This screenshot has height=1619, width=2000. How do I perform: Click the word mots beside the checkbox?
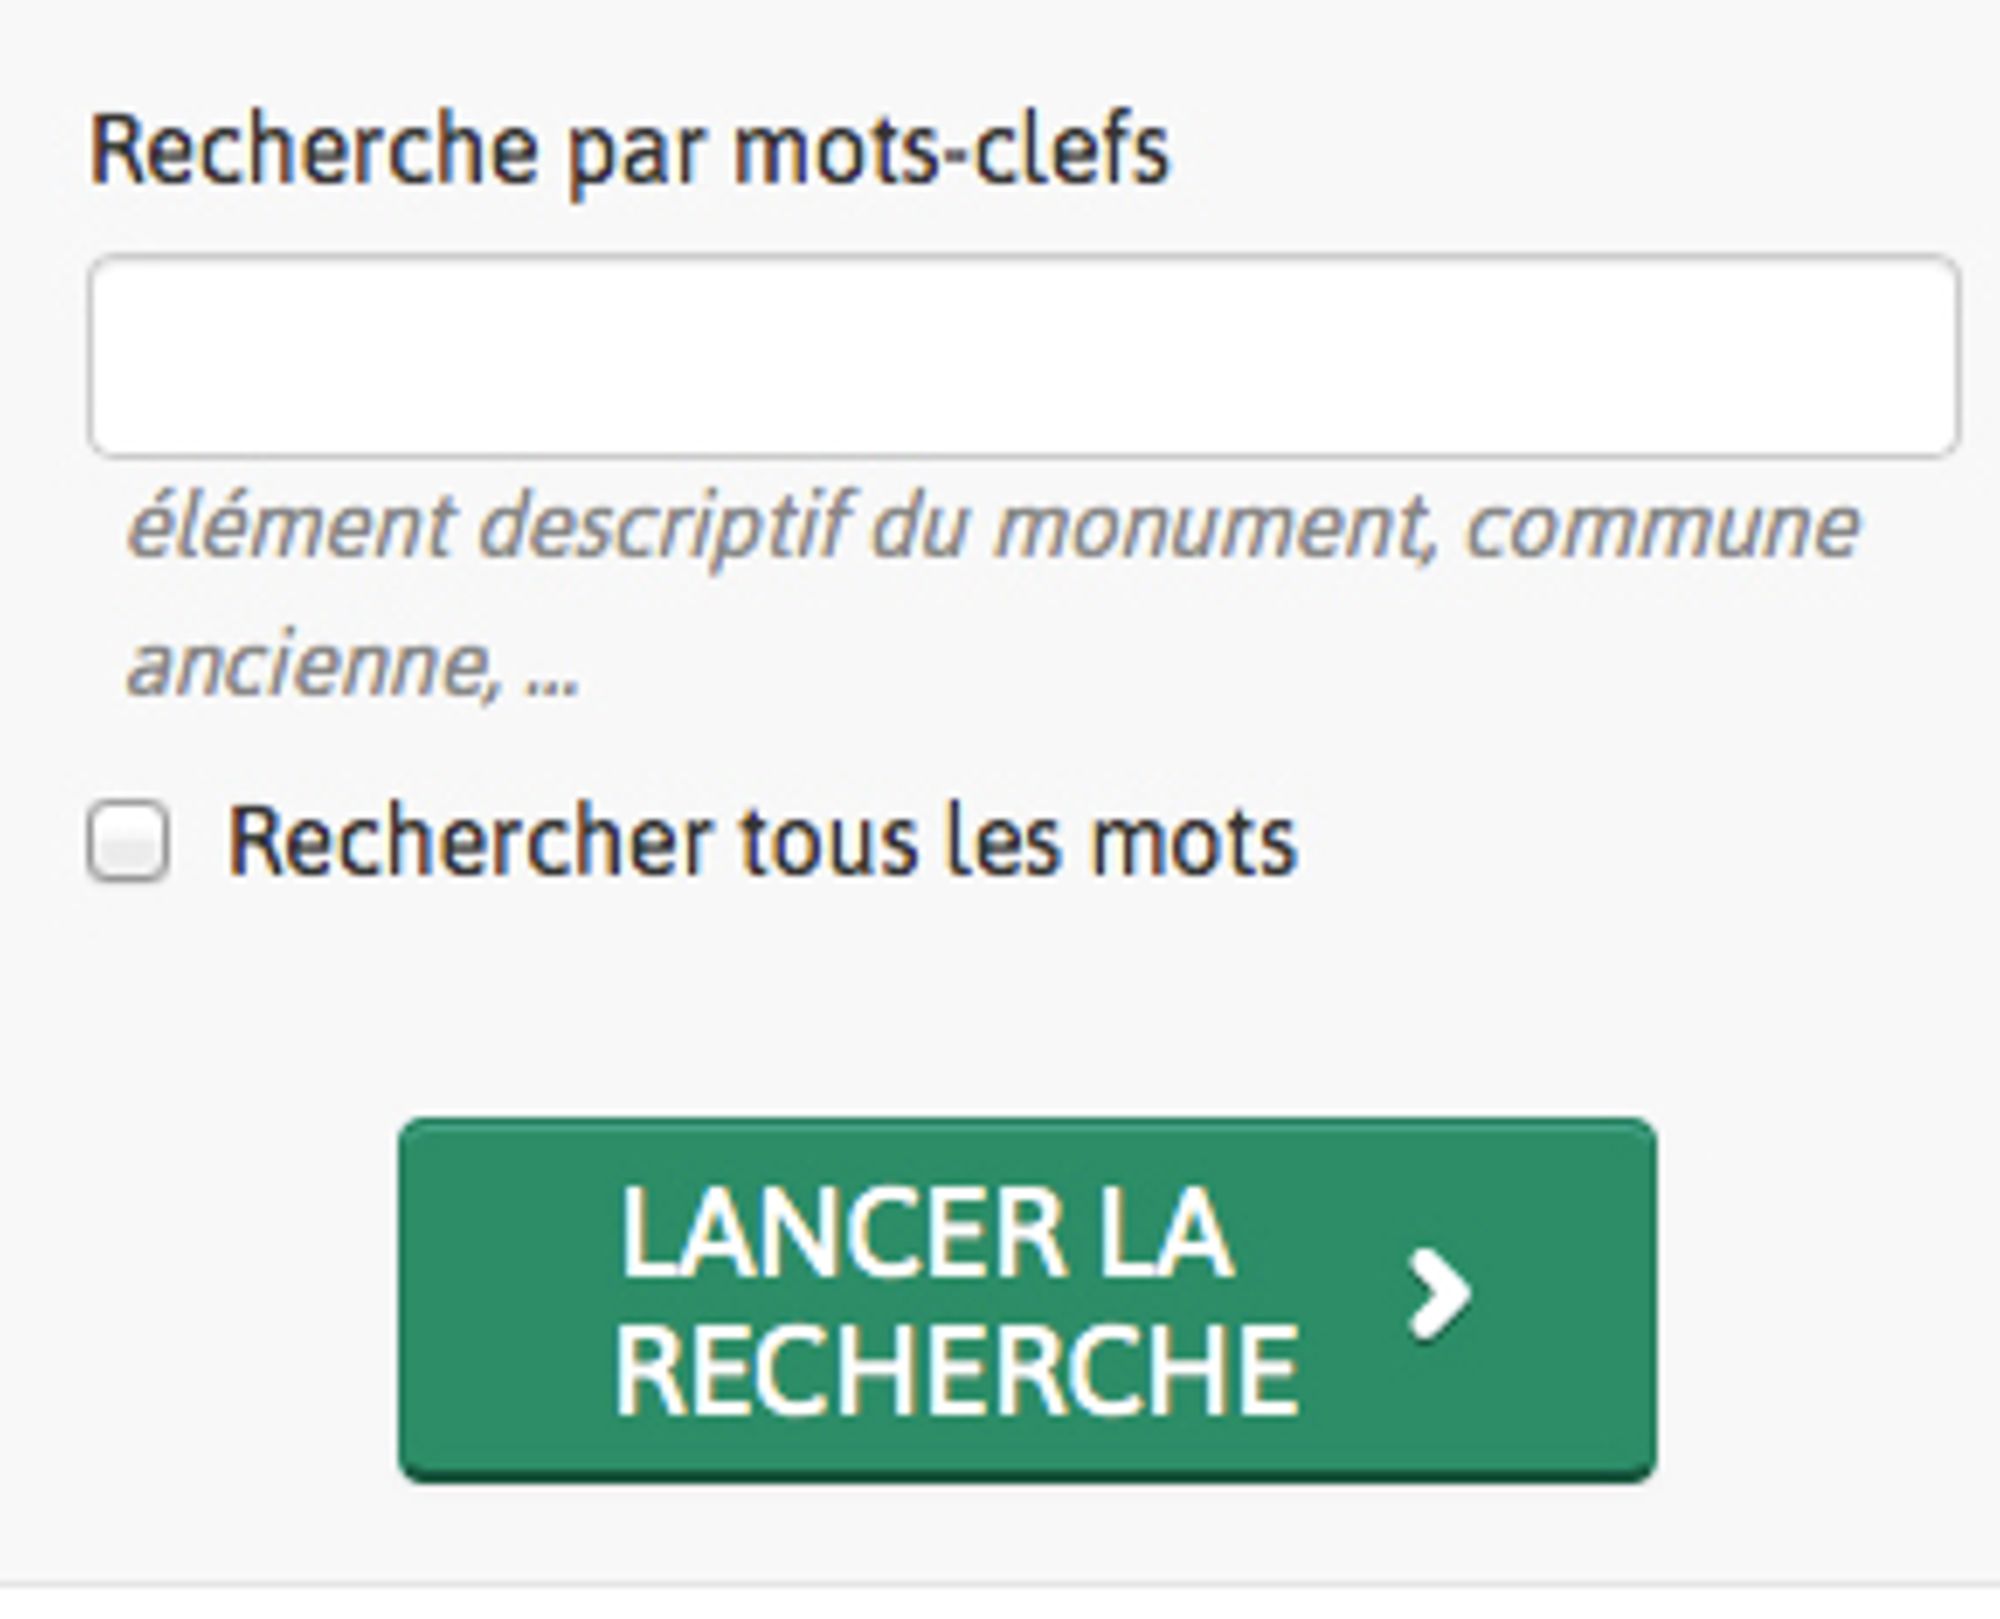click(1194, 843)
